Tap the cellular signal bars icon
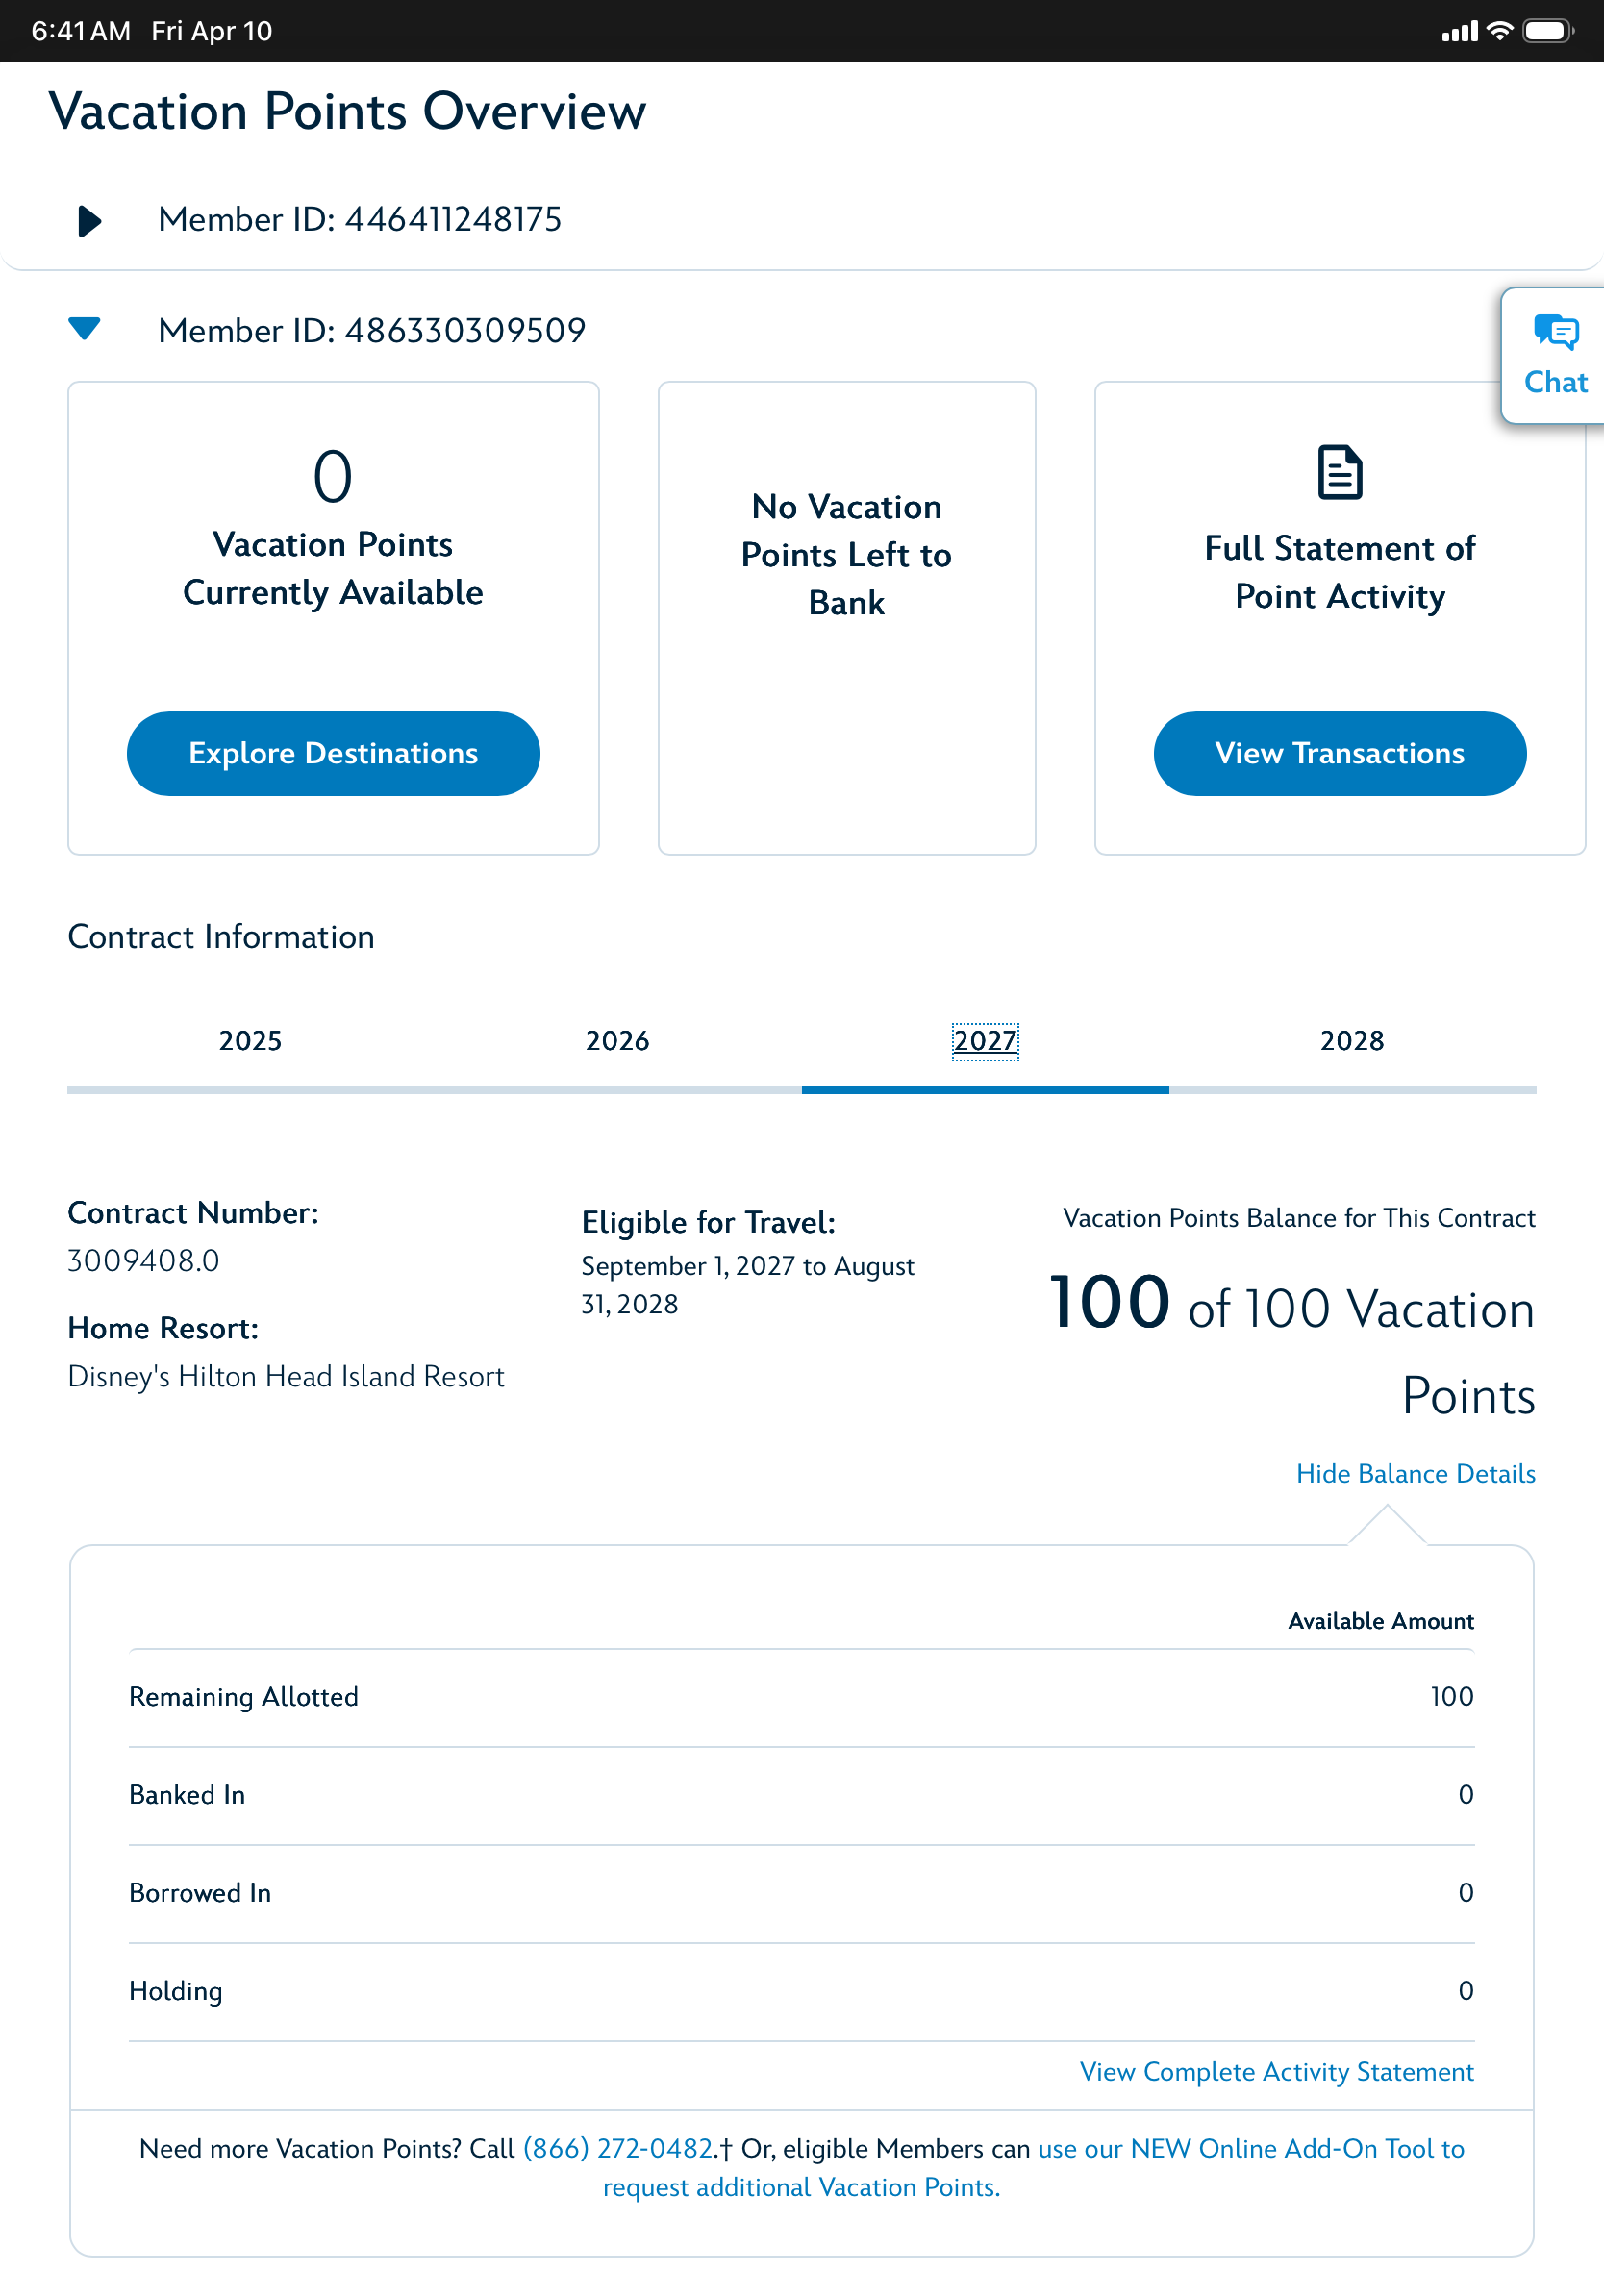 point(1458,32)
